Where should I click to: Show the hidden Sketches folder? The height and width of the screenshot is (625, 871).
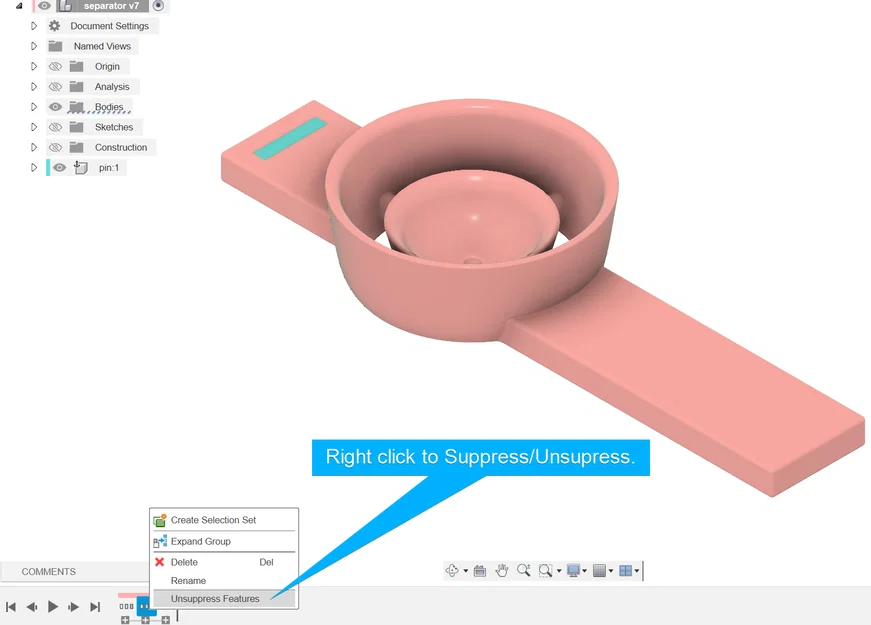pos(55,127)
